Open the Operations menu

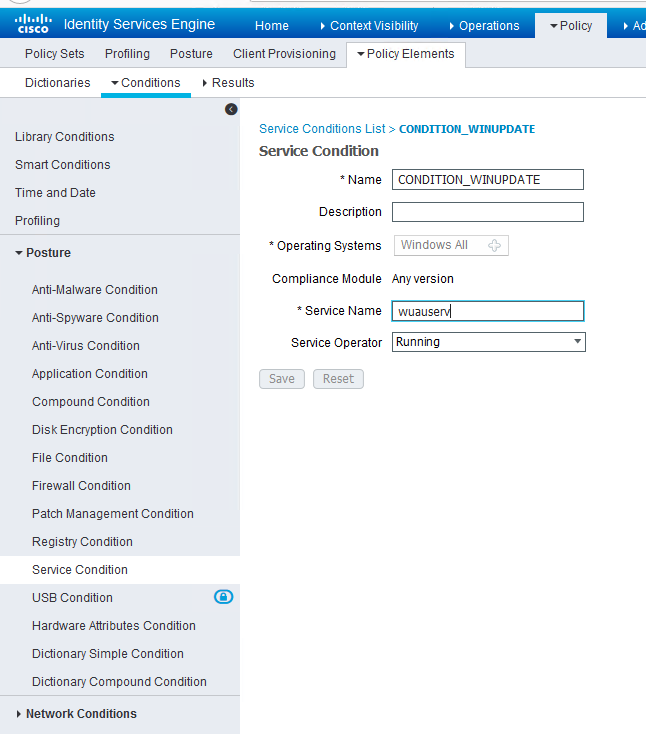click(x=484, y=26)
